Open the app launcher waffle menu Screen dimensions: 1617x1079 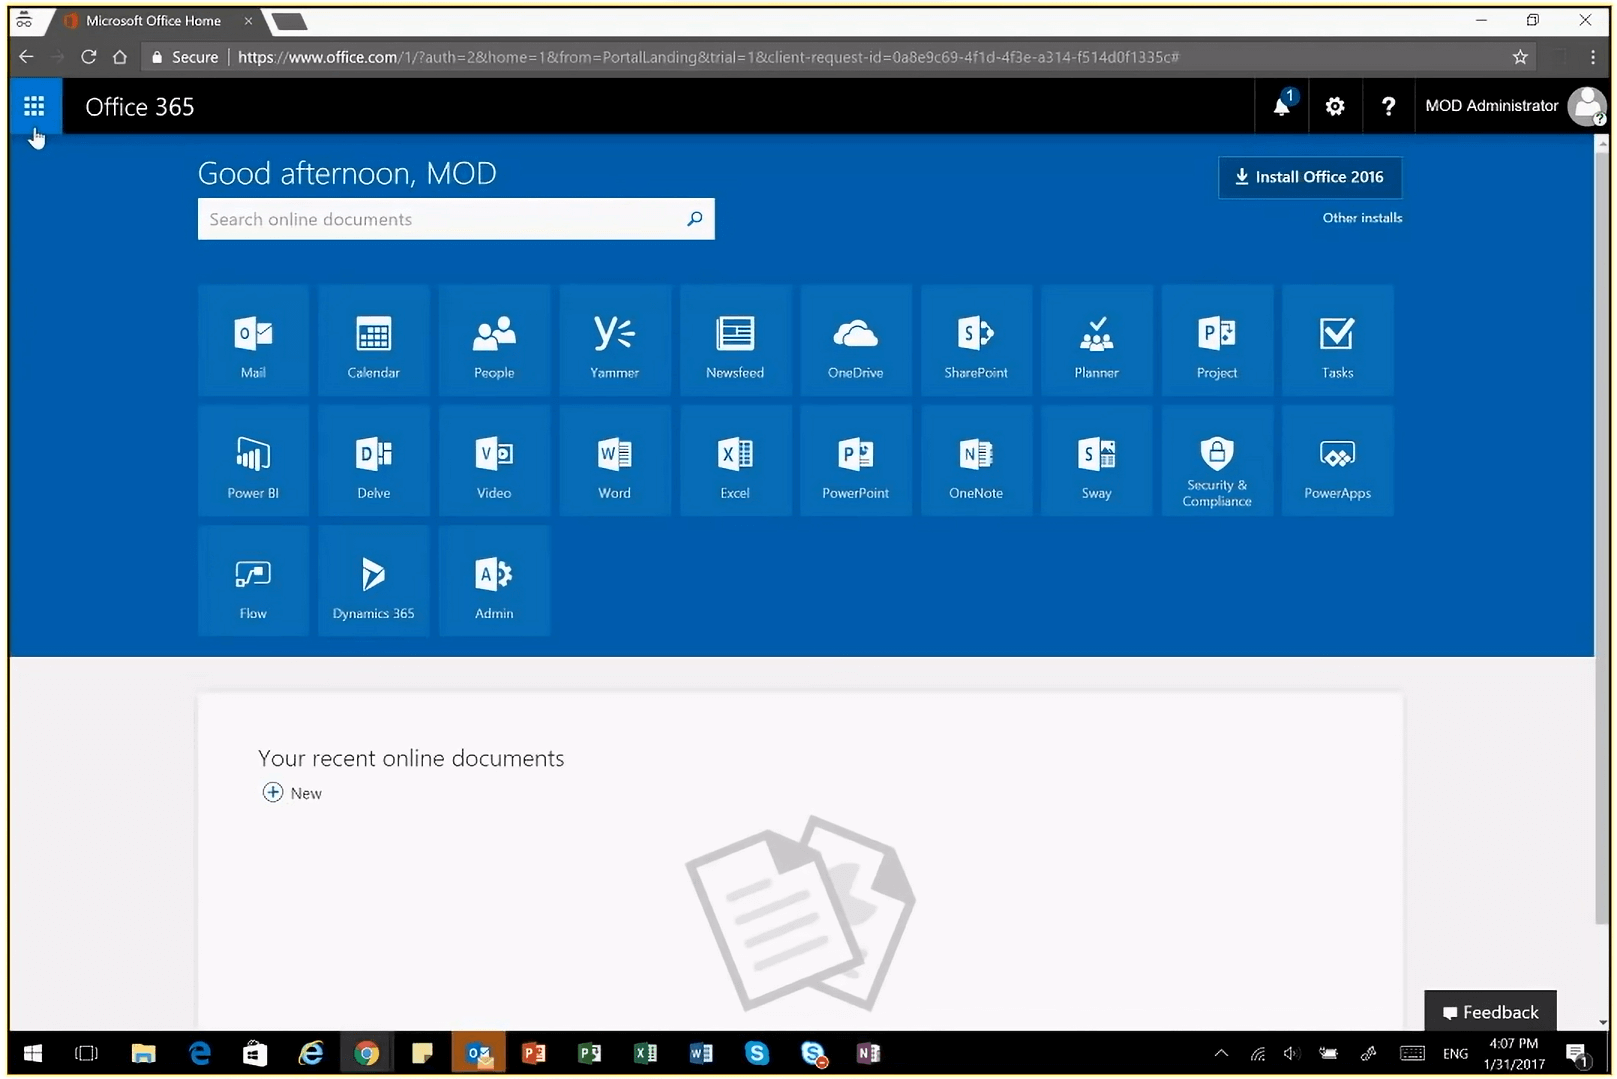(34, 106)
